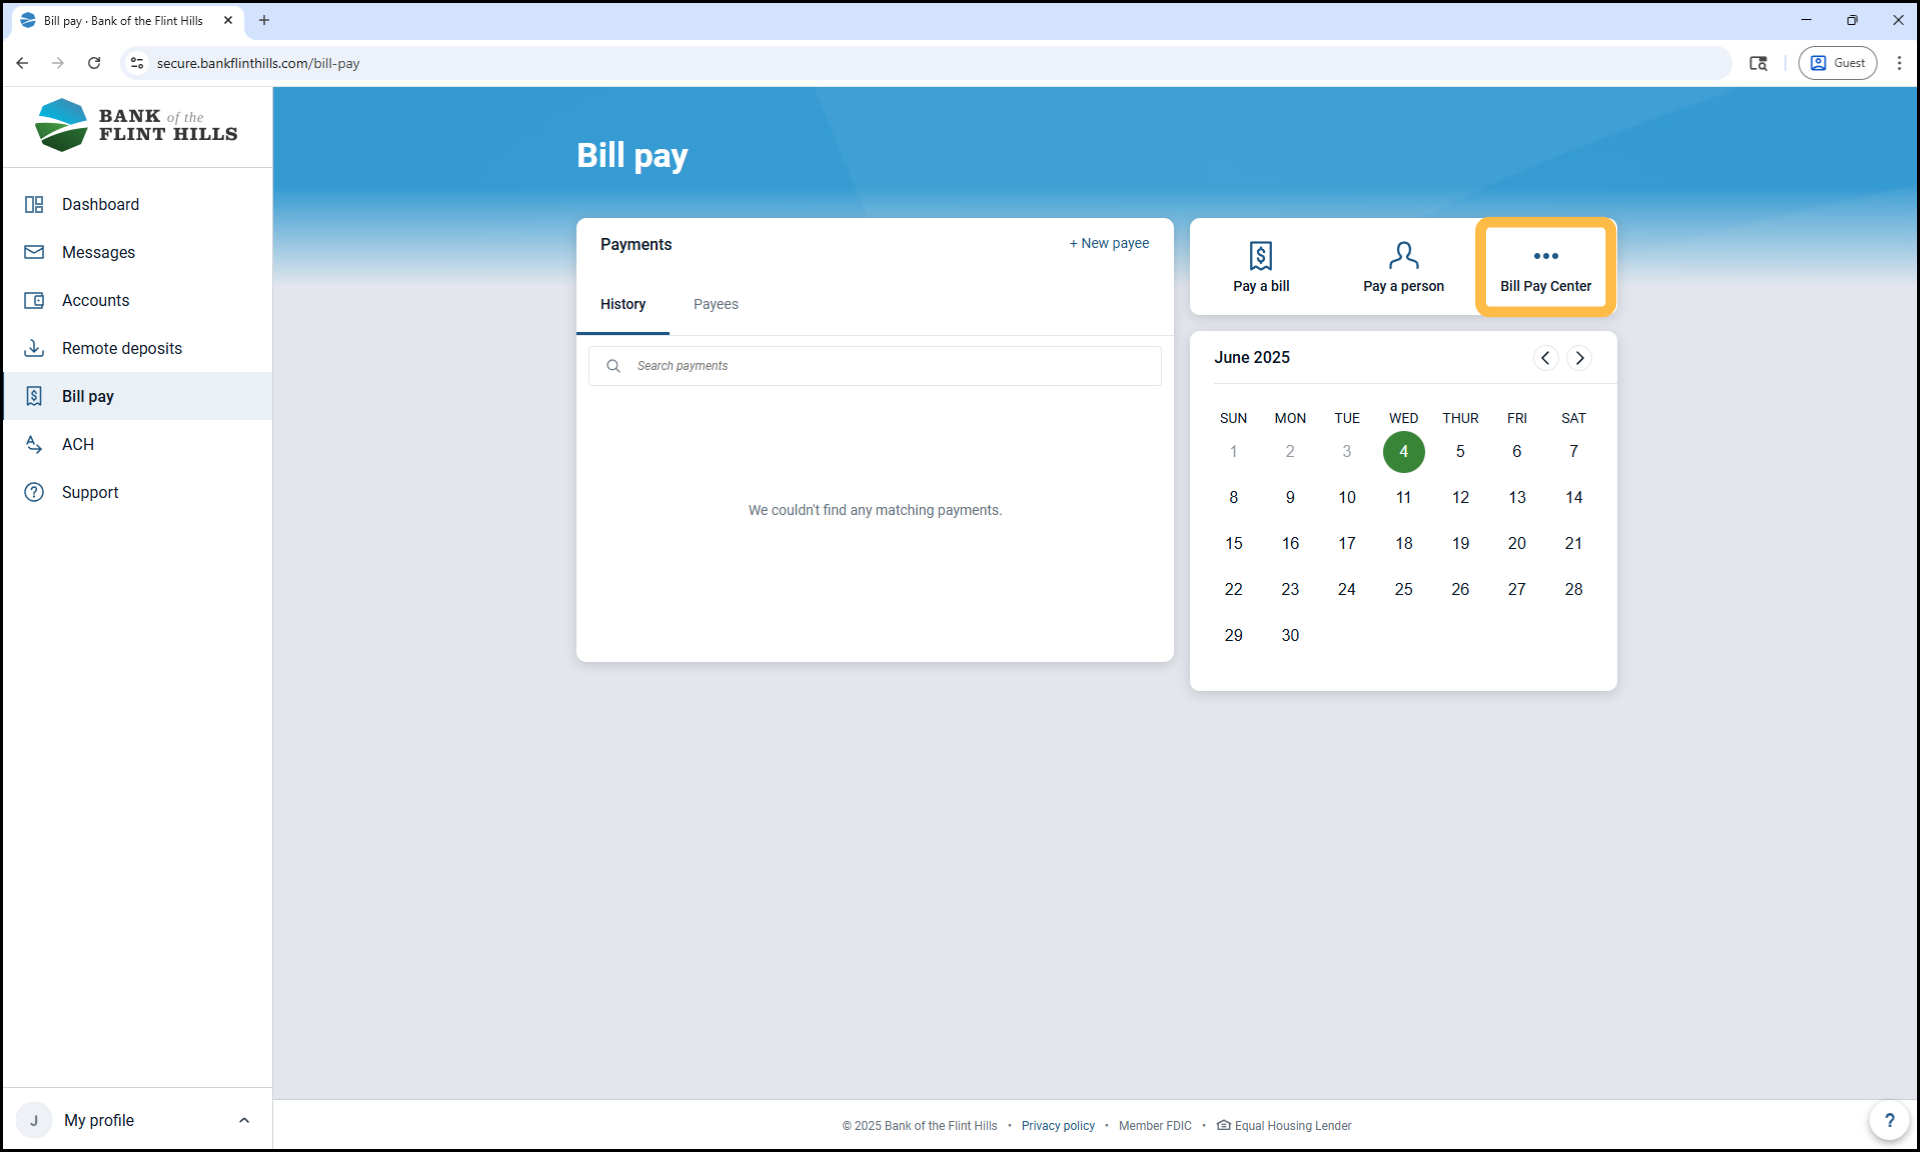Switch to the Payees tab
The image size is (1920, 1152).
715,304
